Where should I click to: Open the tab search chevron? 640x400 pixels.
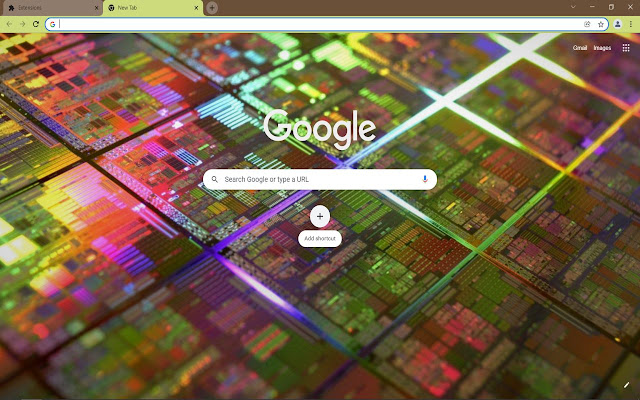click(573, 7)
